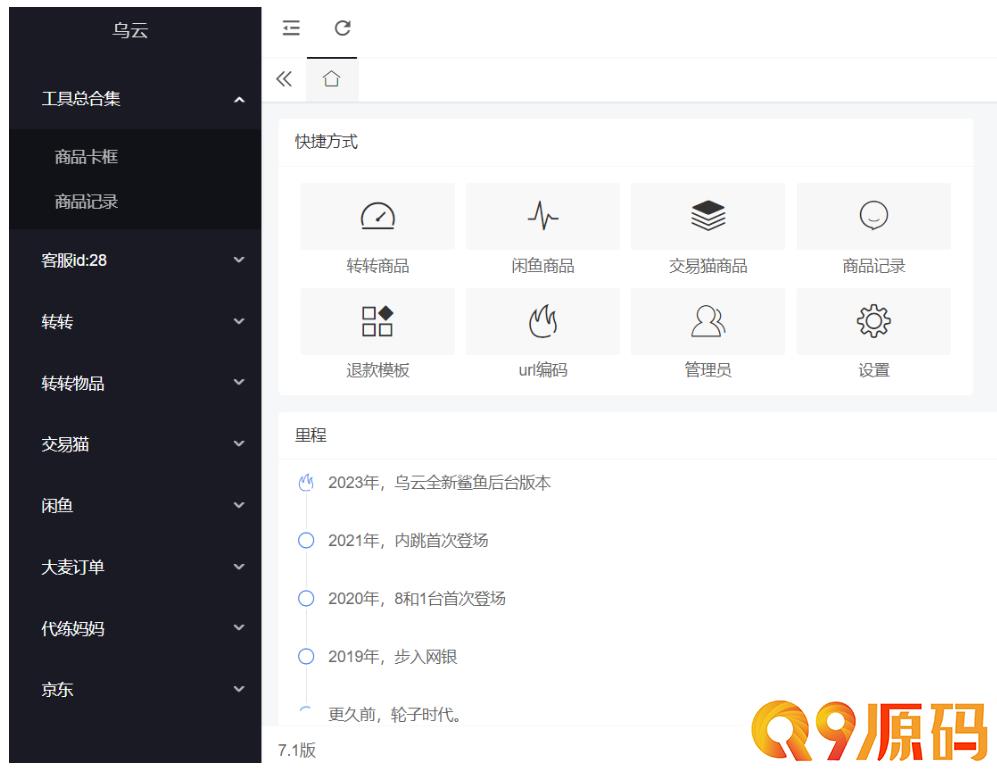Expand the 转转物品 menu arrow
997x769 pixels.
coord(239,382)
